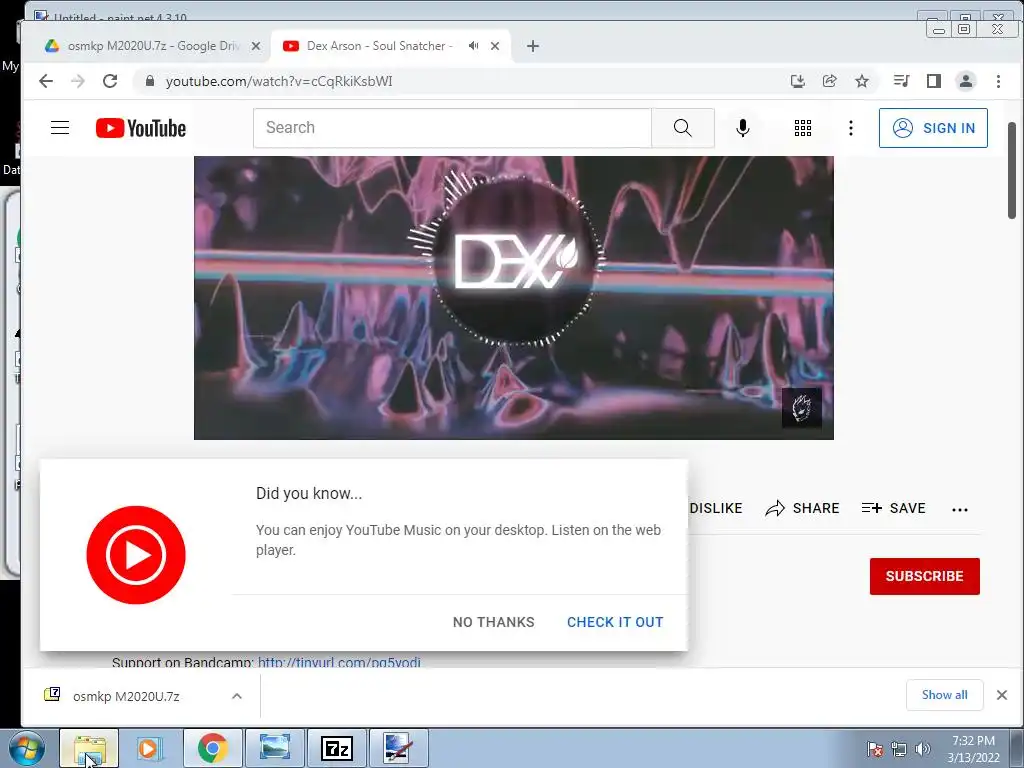Click DISLIKE under the video
This screenshot has height=768, width=1024.
click(x=716, y=508)
